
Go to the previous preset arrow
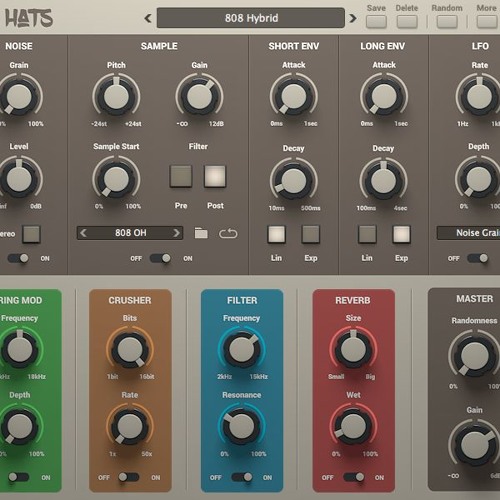tap(148, 18)
